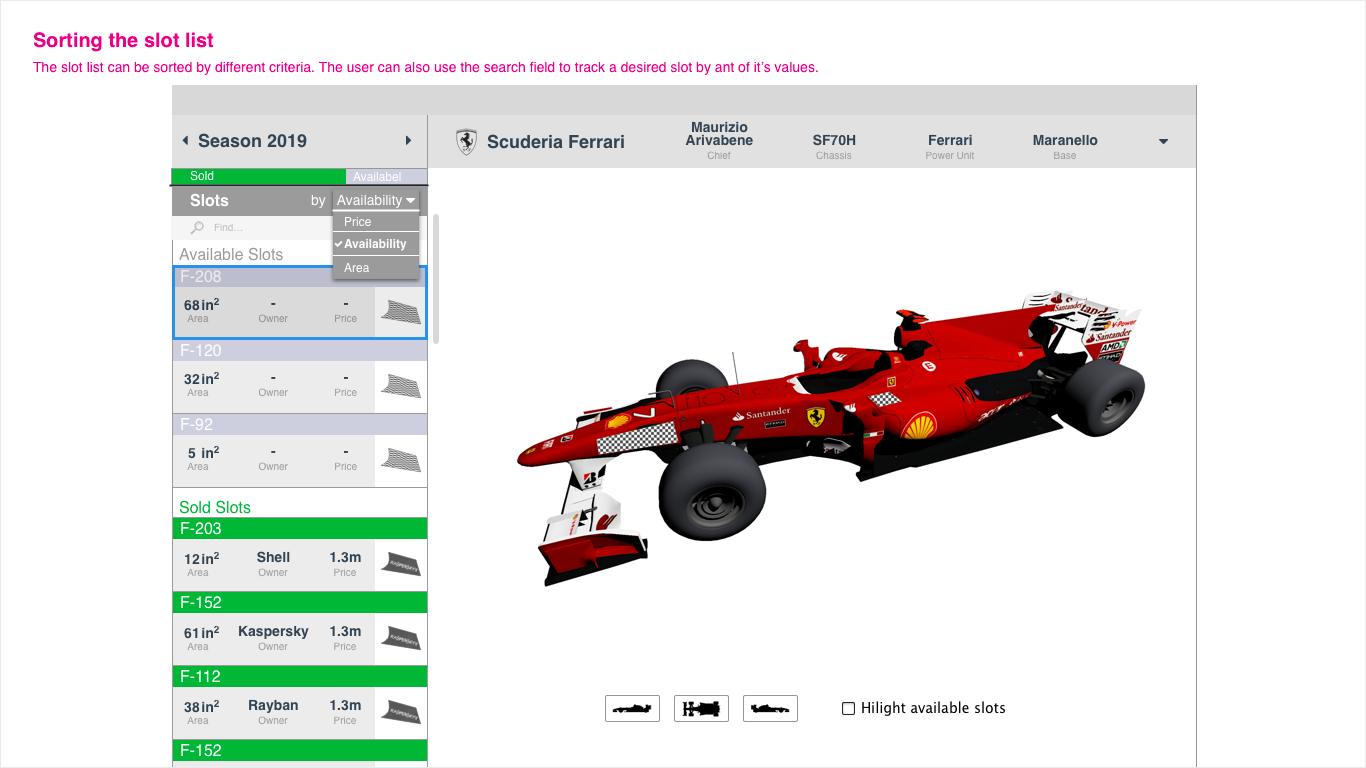Select slot F-208 header
Viewport: 1366px width, 768px height.
pyautogui.click(x=300, y=277)
